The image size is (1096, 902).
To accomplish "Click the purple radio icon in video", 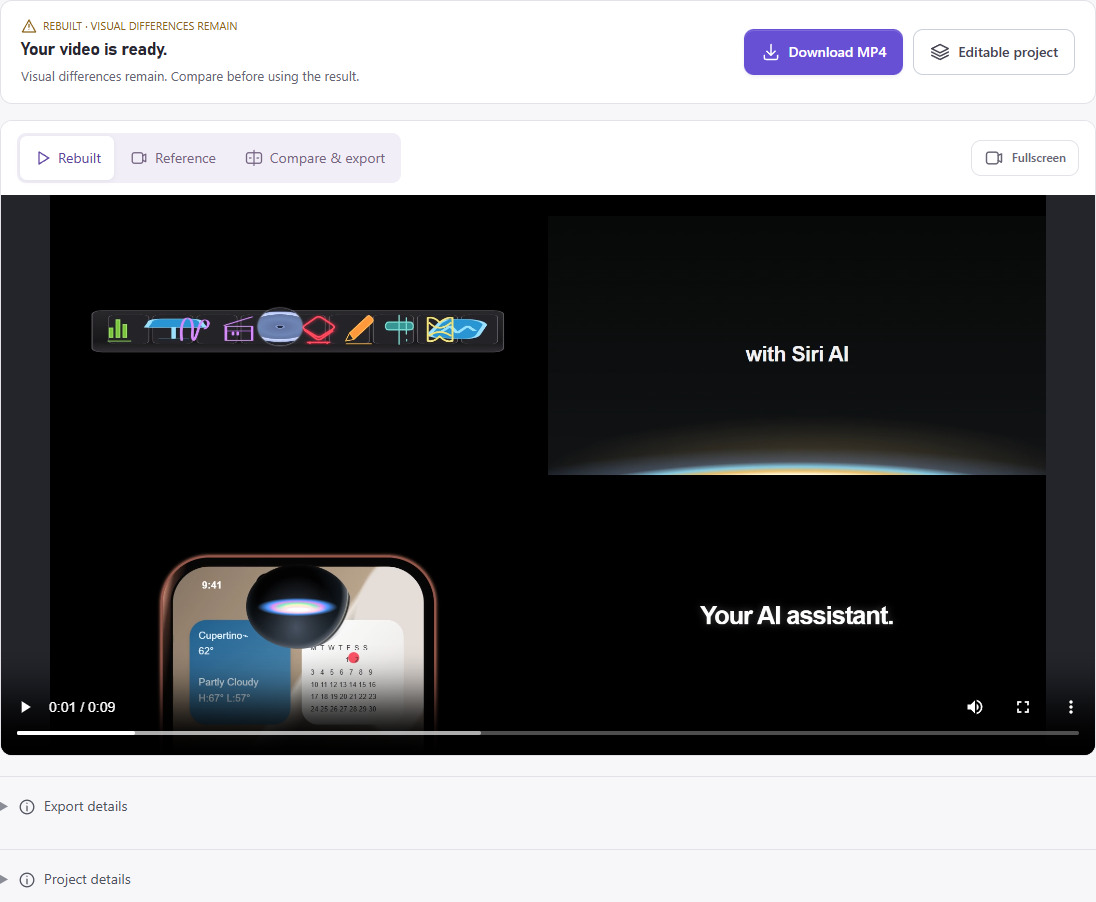I will coord(238,331).
